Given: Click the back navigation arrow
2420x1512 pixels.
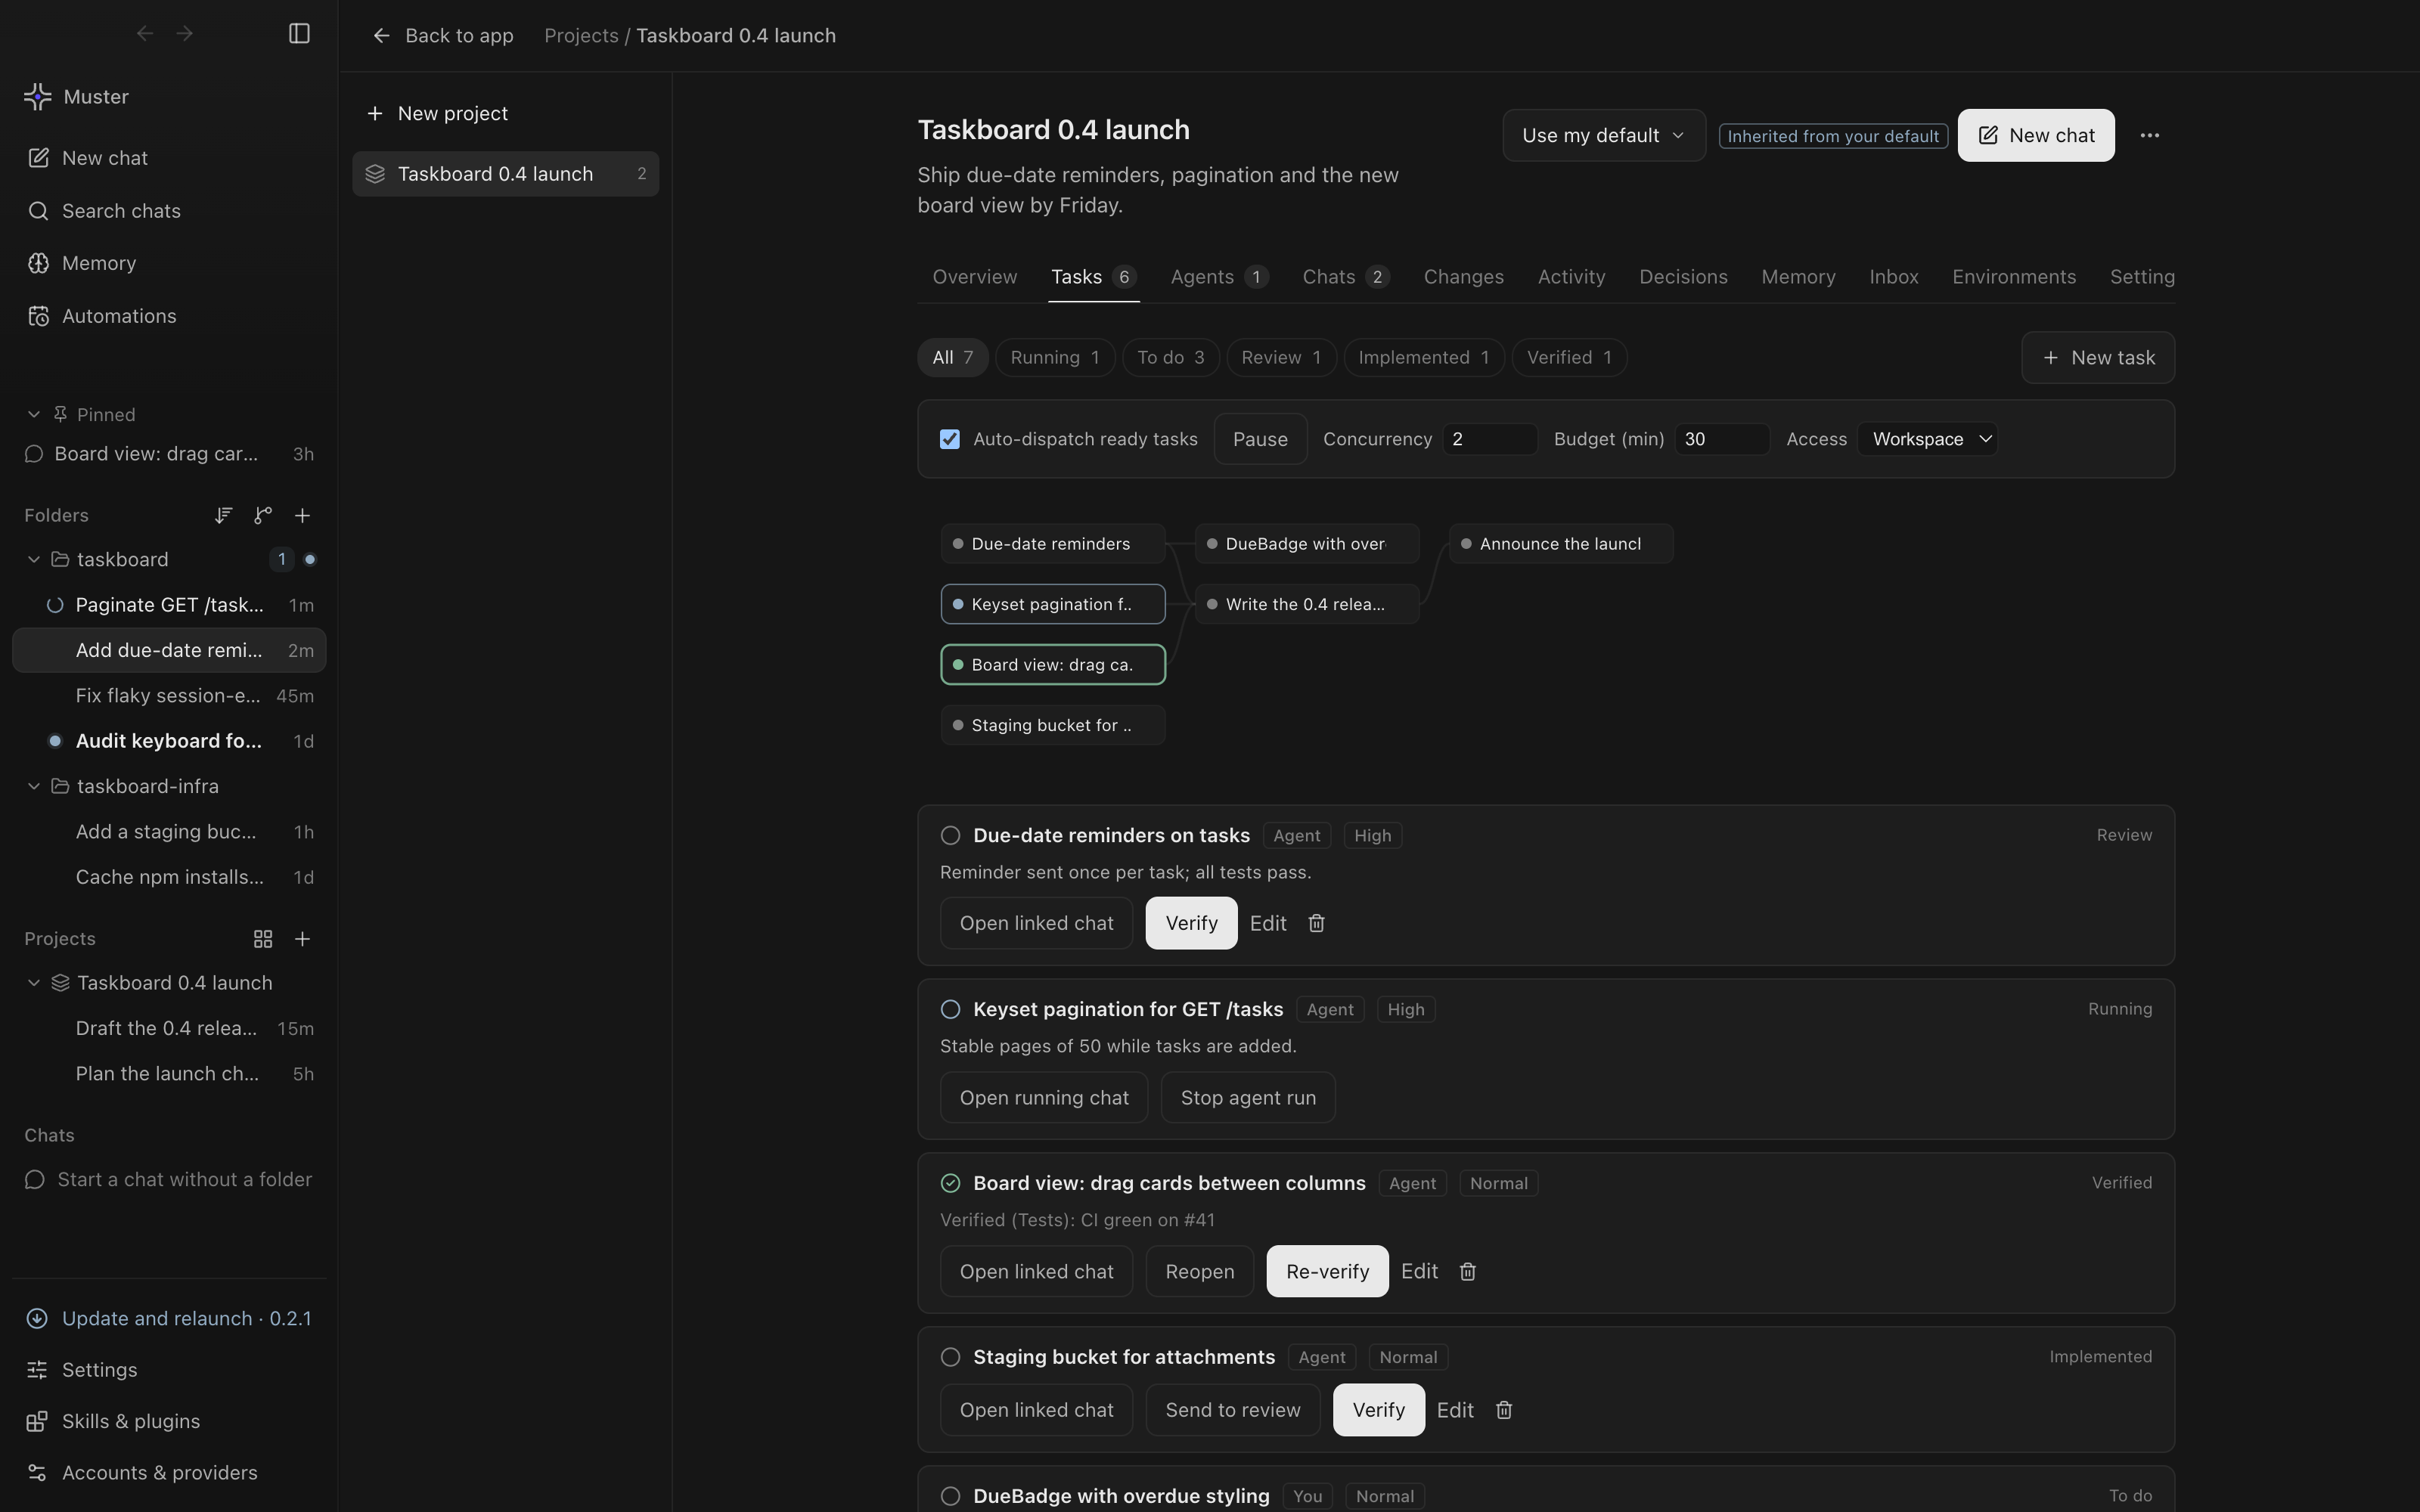Looking at the screenshot, I should [145, 33].
